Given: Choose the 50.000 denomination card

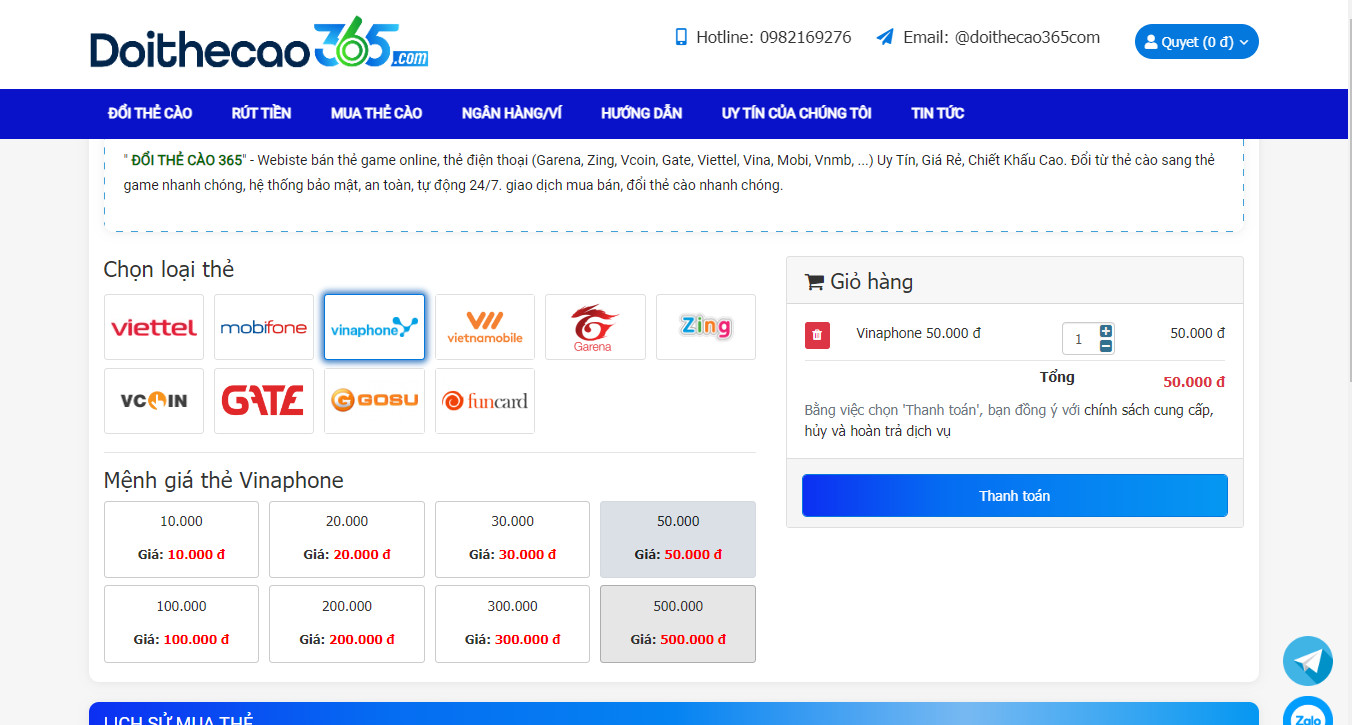Looking at the screenshot, I should [678, 539].
